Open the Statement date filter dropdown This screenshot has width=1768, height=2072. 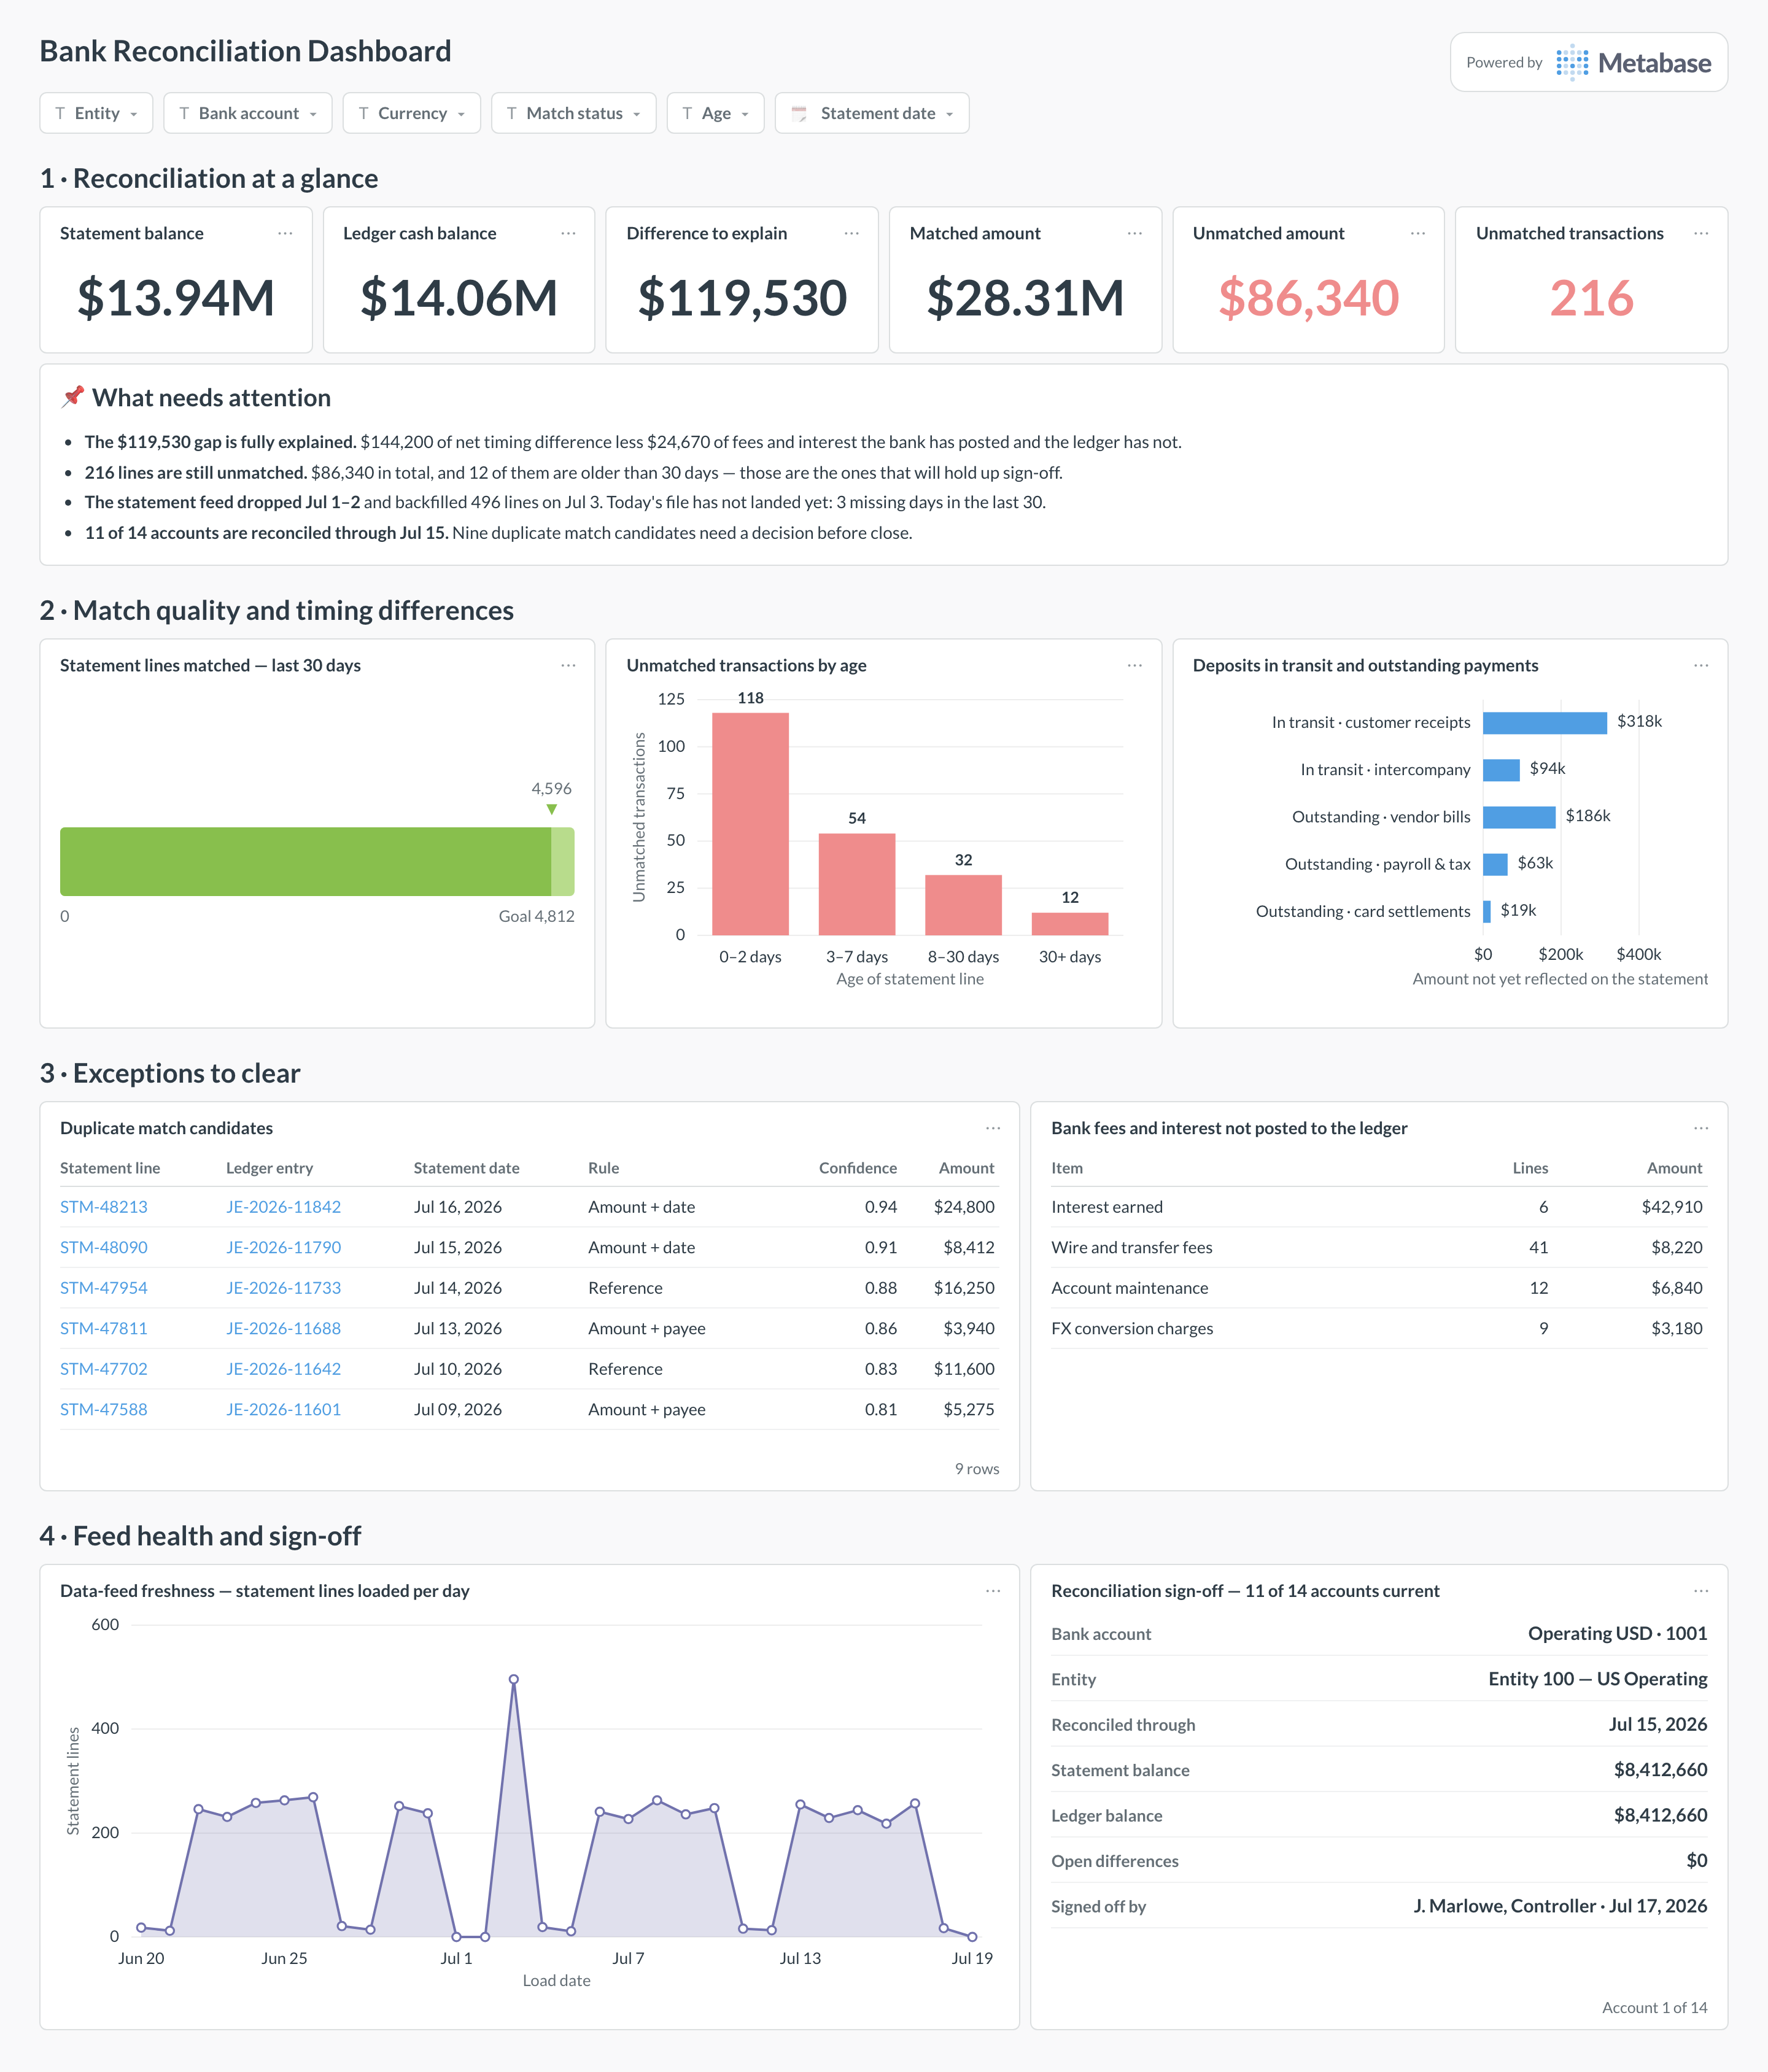pyautogui.click(x=872, y=113)
